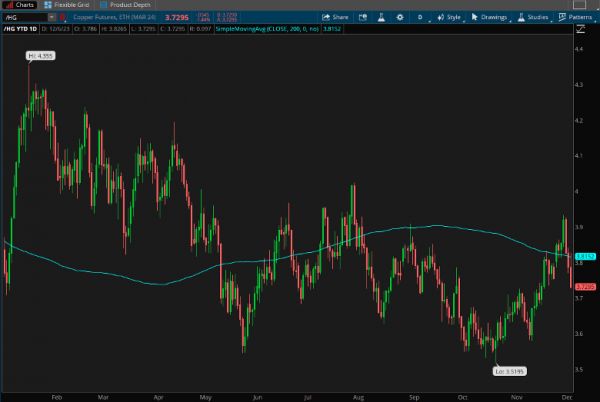Expand the /HG symbol dropdown arrow
This screenshot has height=402, width=600.
(52, 17)
